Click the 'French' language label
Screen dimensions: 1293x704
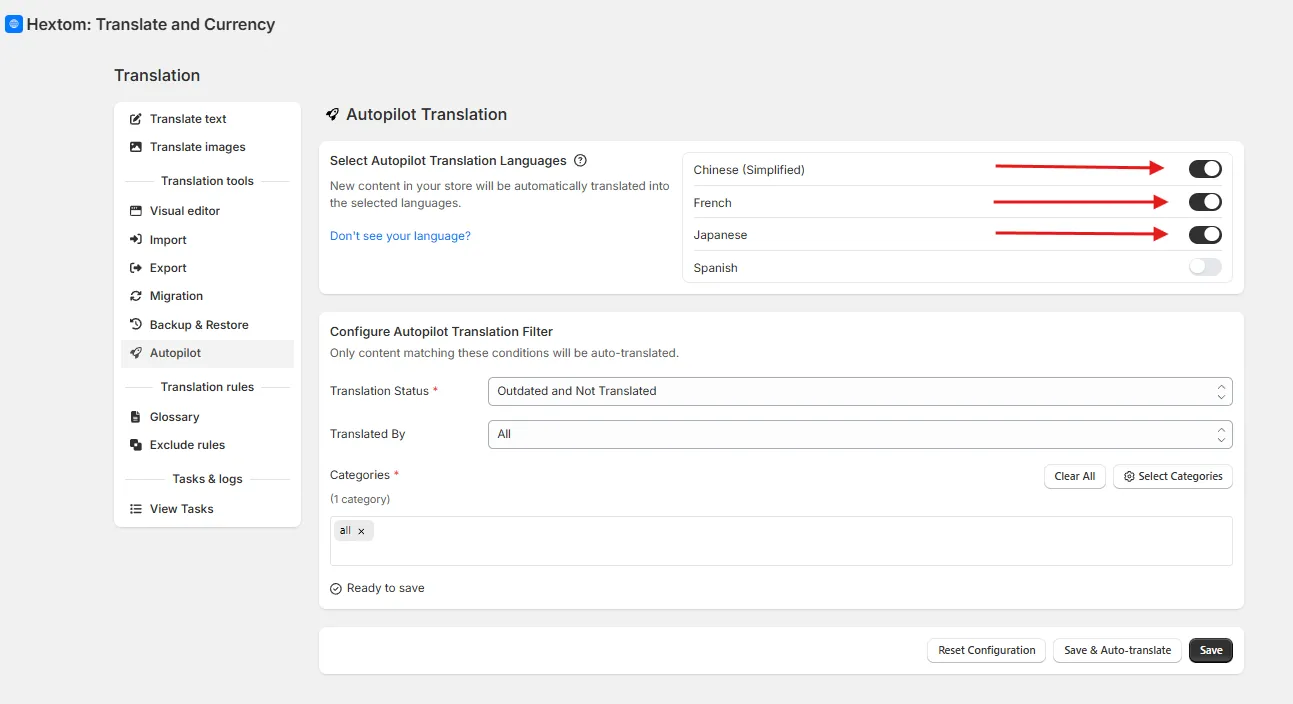[713, 203]
